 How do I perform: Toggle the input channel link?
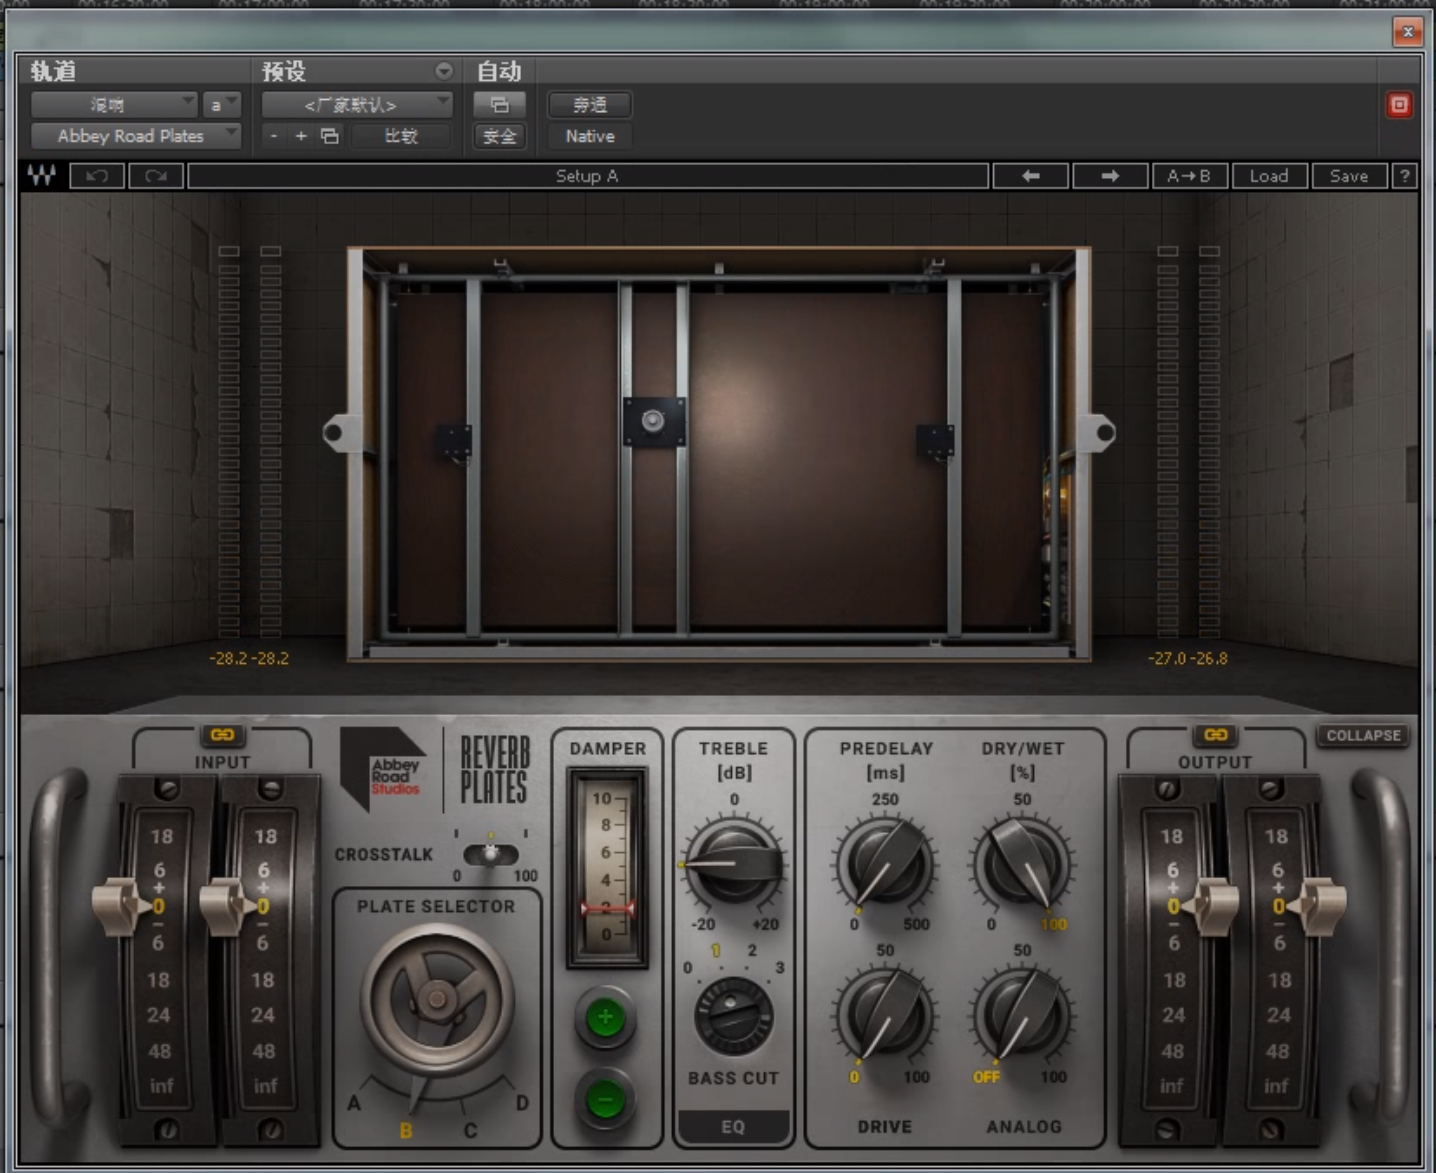pos(222,735)
